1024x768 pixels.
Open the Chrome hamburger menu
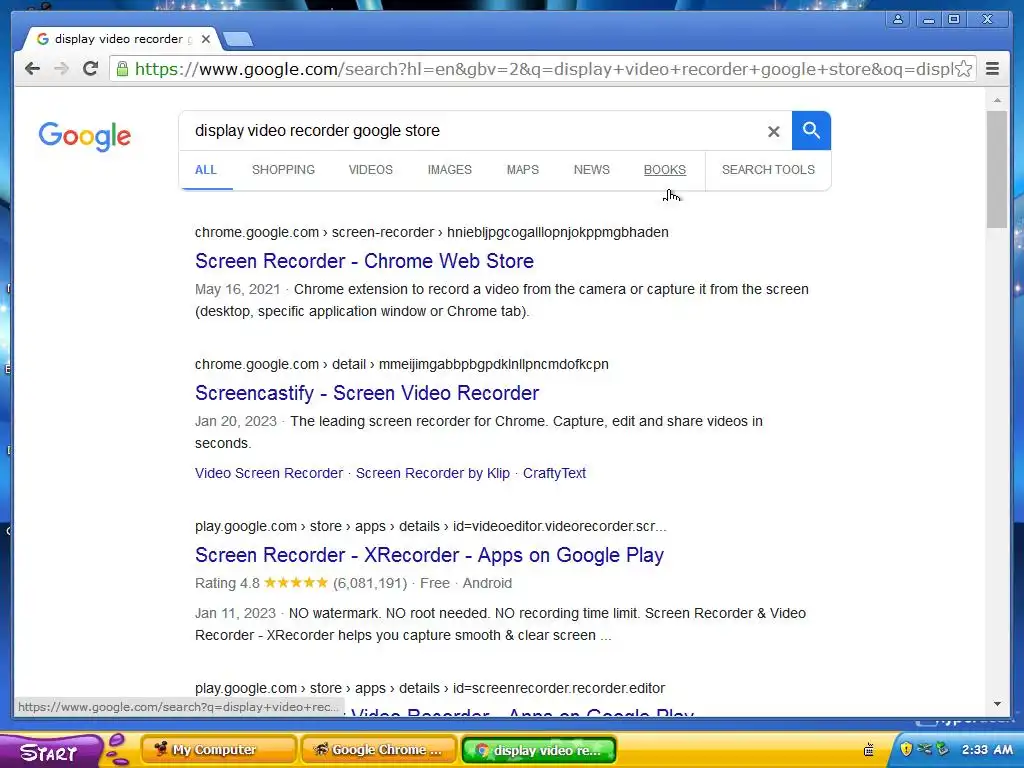993,69
